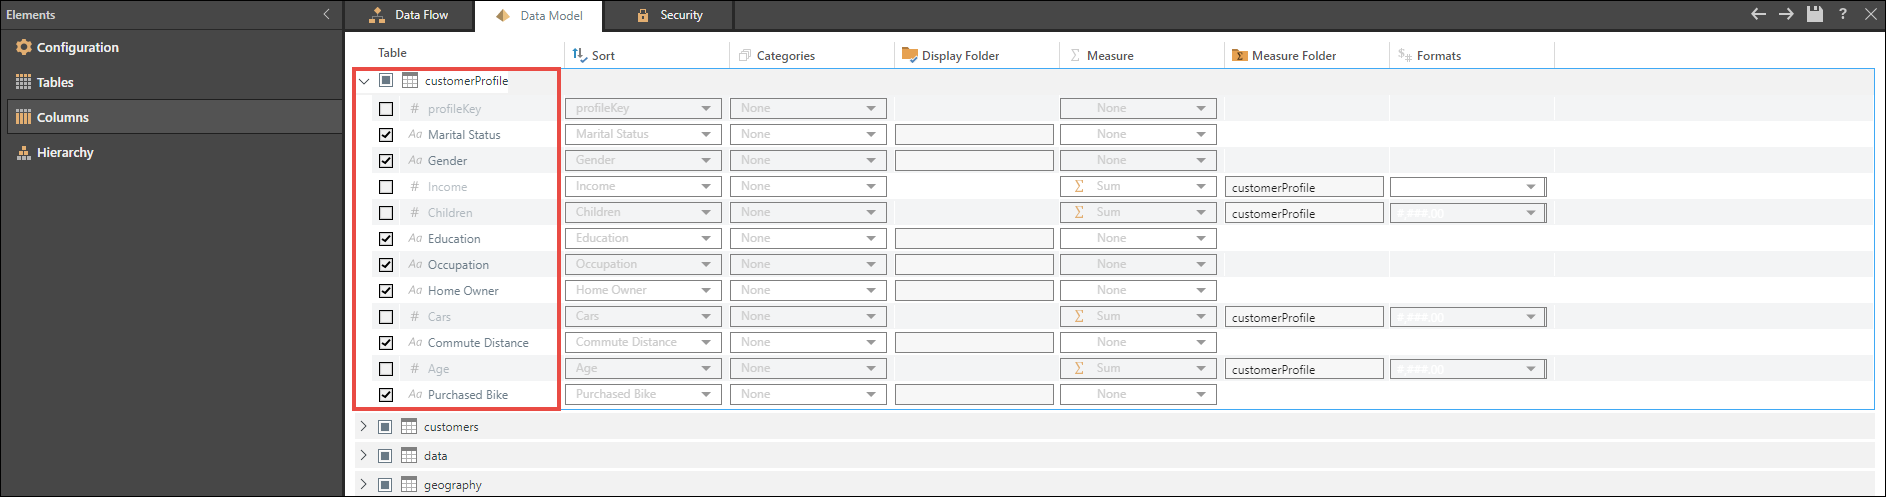Uncheck the Marital Status column checkbox

[x=386, y=135]
